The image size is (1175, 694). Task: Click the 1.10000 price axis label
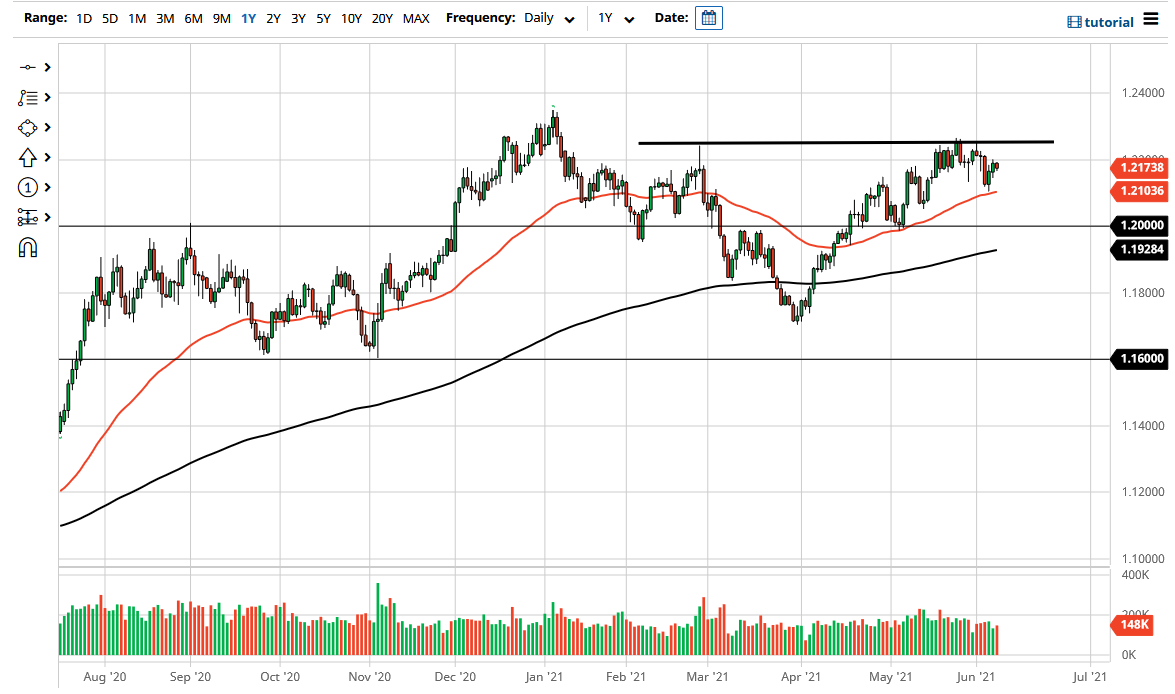(x=1143, y=558)
